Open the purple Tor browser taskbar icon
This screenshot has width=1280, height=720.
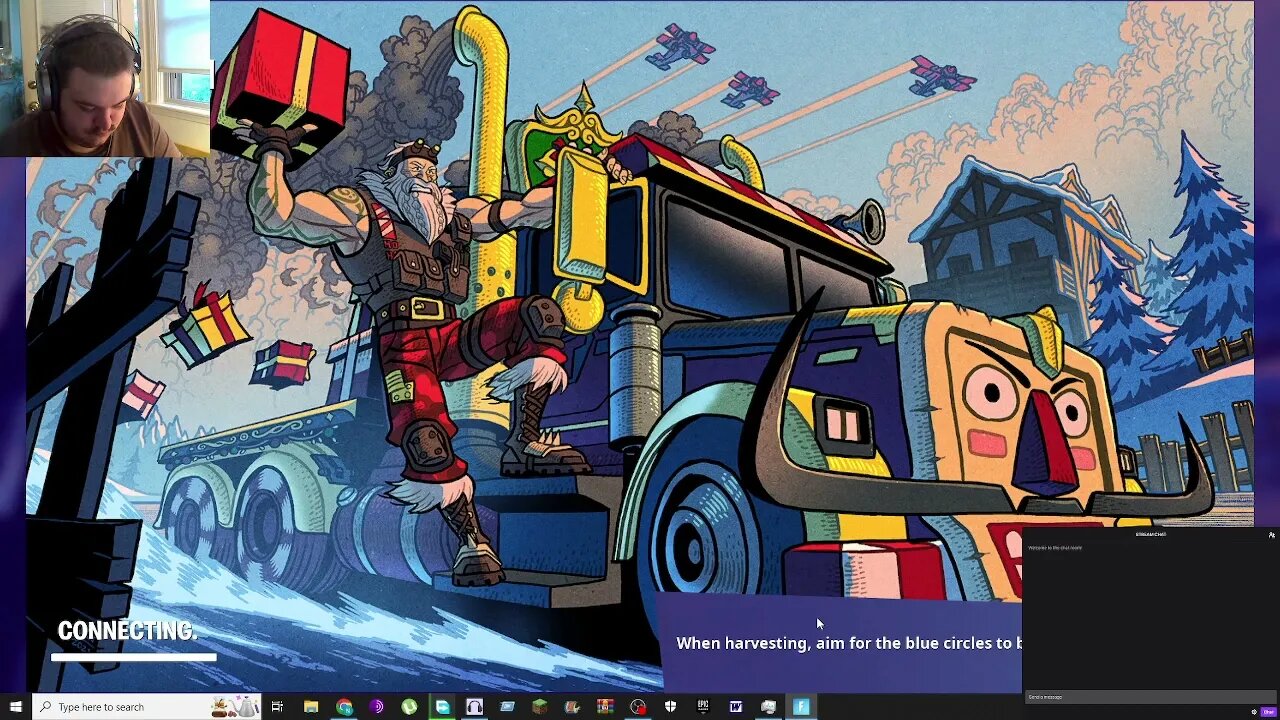pyautogui.click(x=377, y=707)
